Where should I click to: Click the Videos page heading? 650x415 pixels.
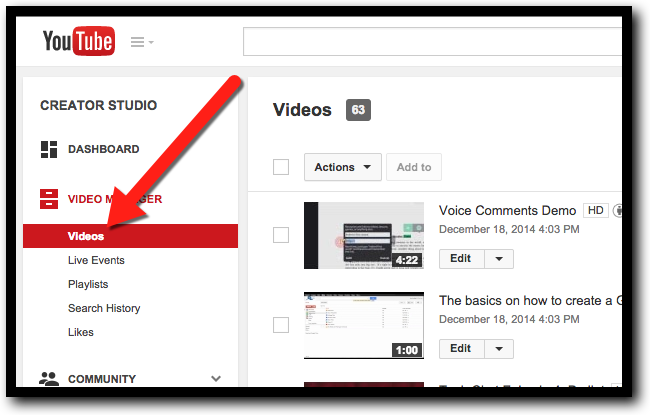click(302, 110)
